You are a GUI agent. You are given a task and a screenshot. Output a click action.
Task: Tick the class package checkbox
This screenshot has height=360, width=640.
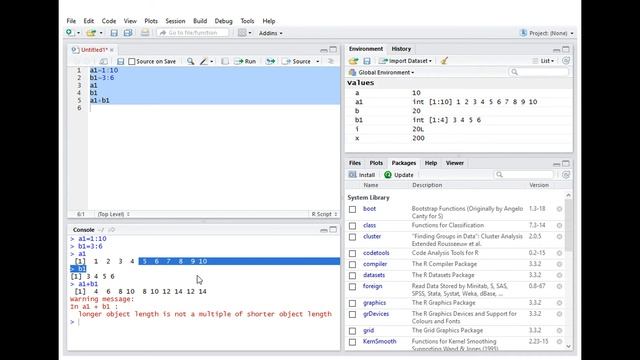point(352,225)
